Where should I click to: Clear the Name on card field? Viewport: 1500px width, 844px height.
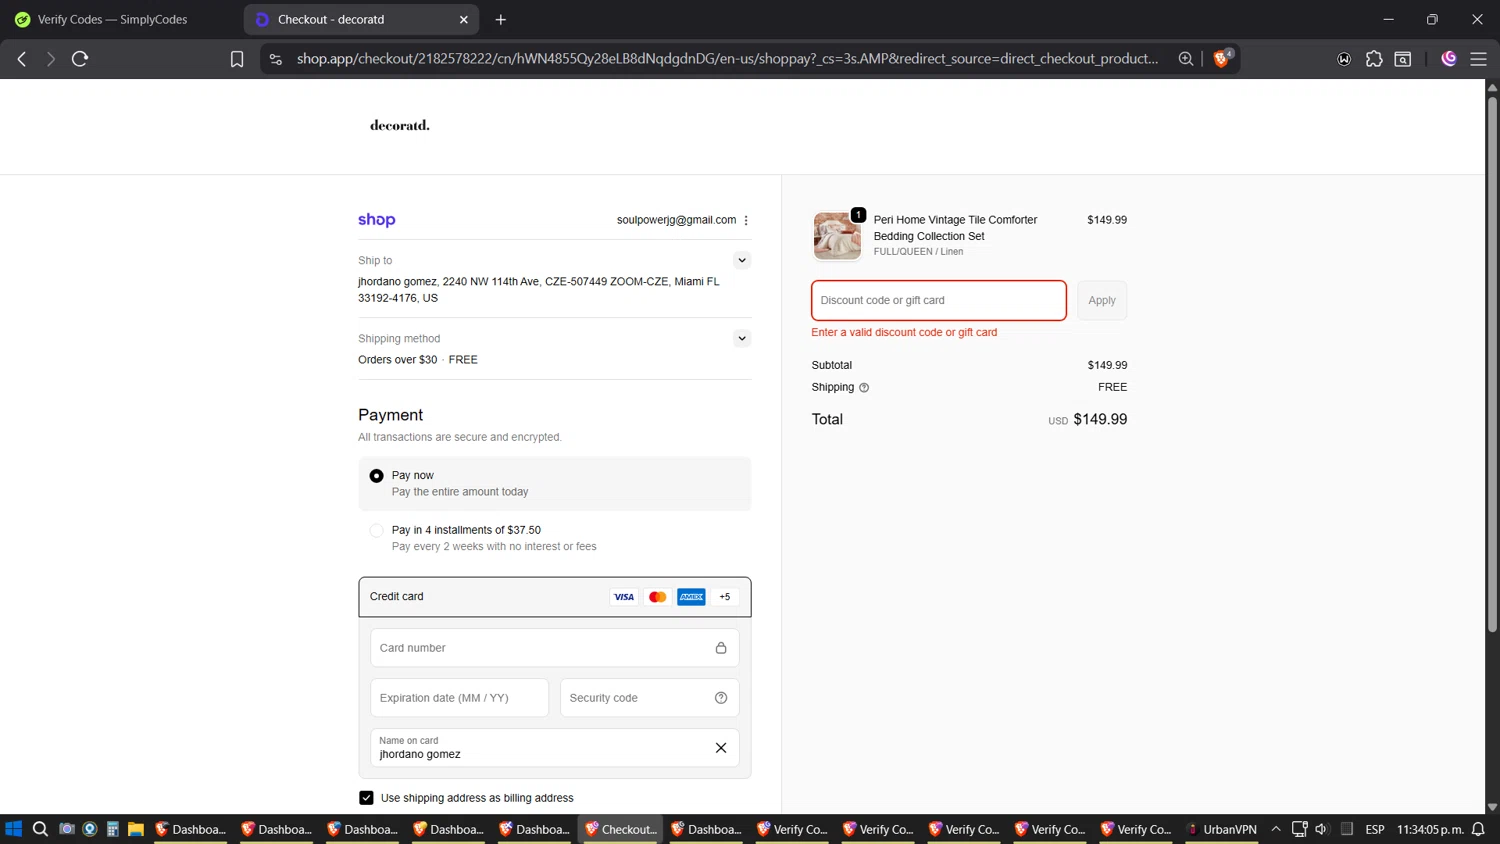(x=721, y=748)
